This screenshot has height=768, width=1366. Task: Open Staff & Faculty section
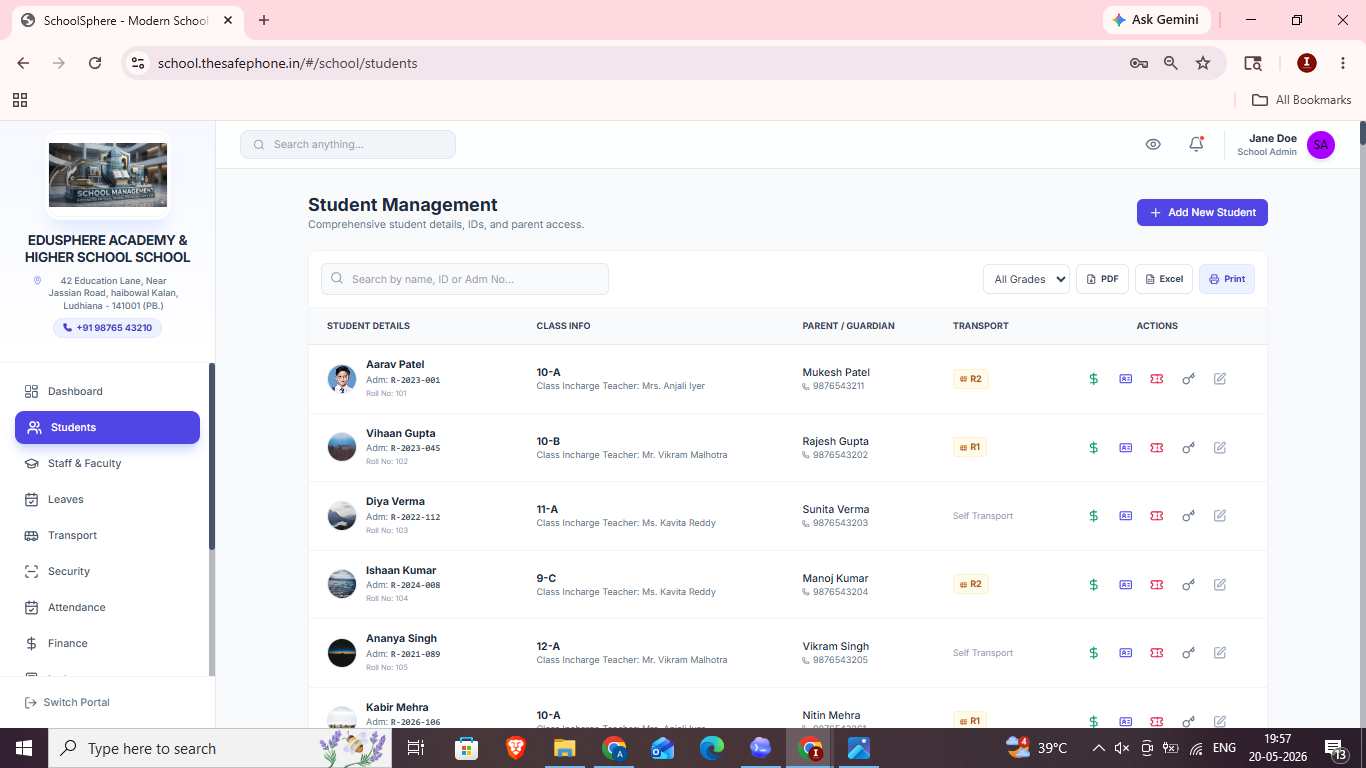pyautogui.click(x=107, y=463)
